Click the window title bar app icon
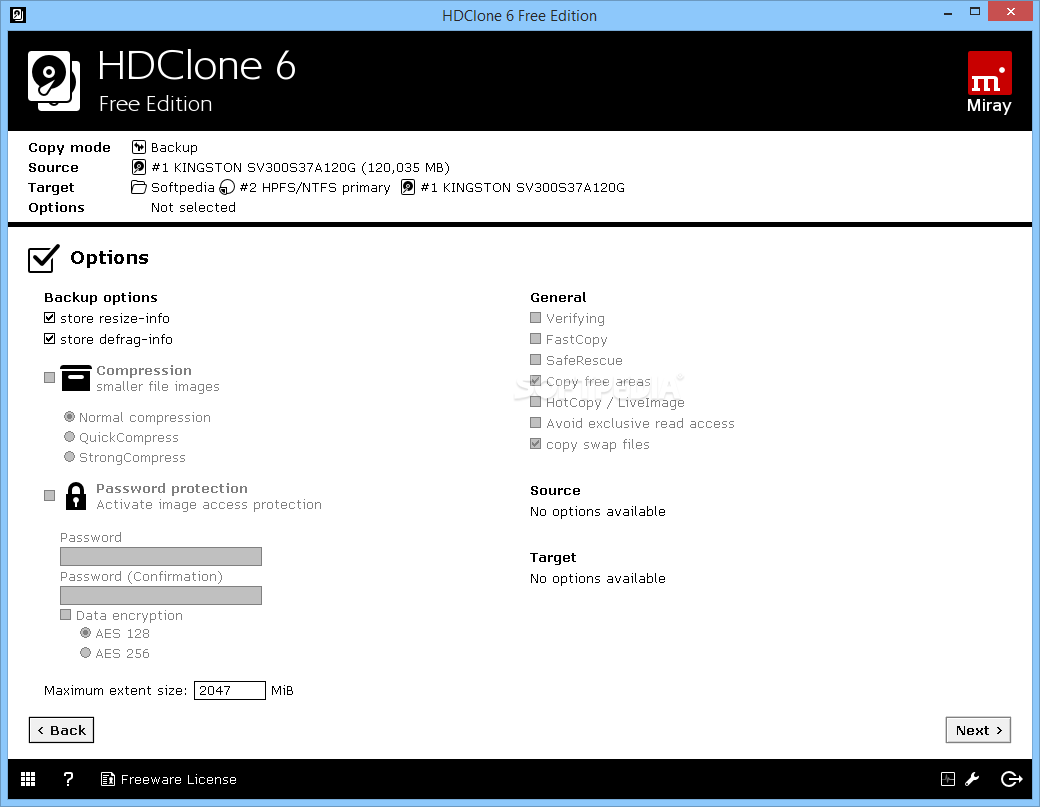The width and height of the screenshot is (1040, 807). [x=18, y=15]
